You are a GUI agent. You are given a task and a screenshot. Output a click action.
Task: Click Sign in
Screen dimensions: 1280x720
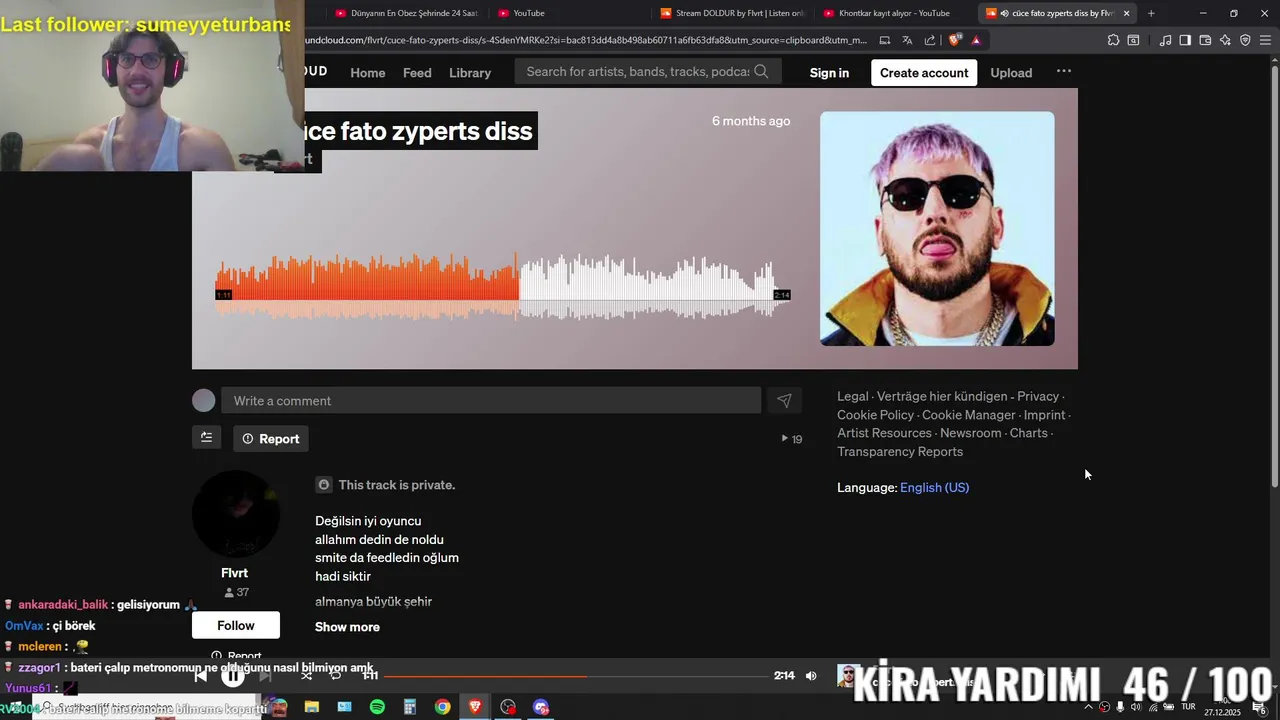[829, 72]
